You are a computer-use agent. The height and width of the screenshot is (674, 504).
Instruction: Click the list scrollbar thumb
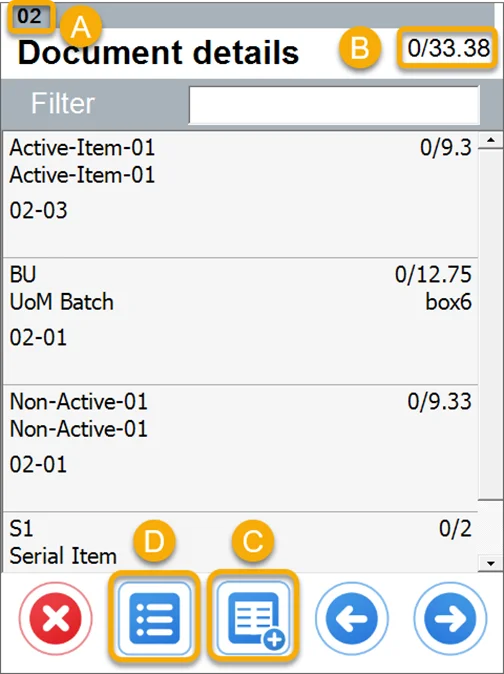coord(490,324)
